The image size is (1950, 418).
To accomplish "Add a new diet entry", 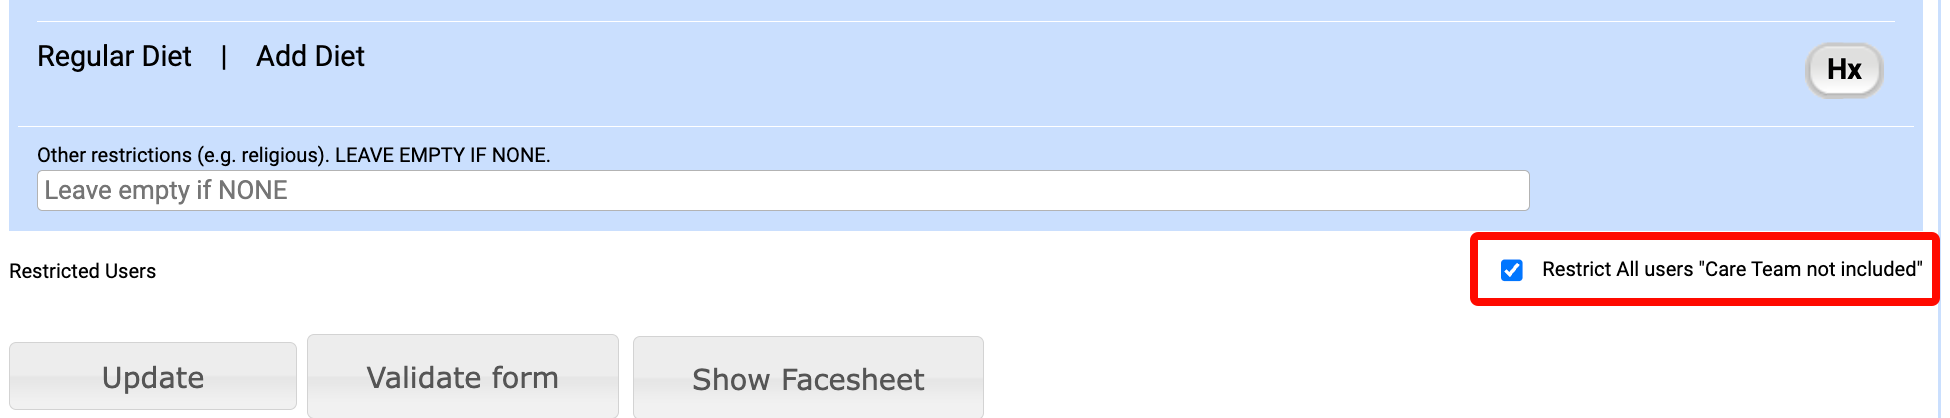I will (x=310, y=56).
